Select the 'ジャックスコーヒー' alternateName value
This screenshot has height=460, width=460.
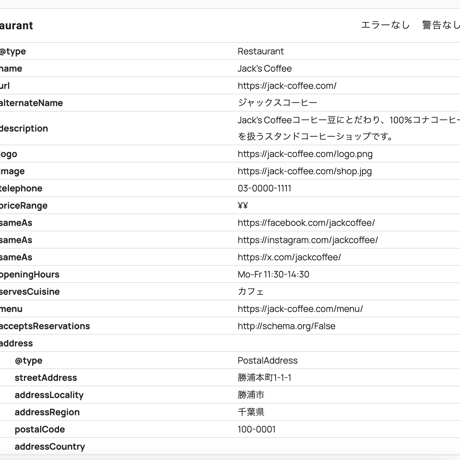point(277,103)
